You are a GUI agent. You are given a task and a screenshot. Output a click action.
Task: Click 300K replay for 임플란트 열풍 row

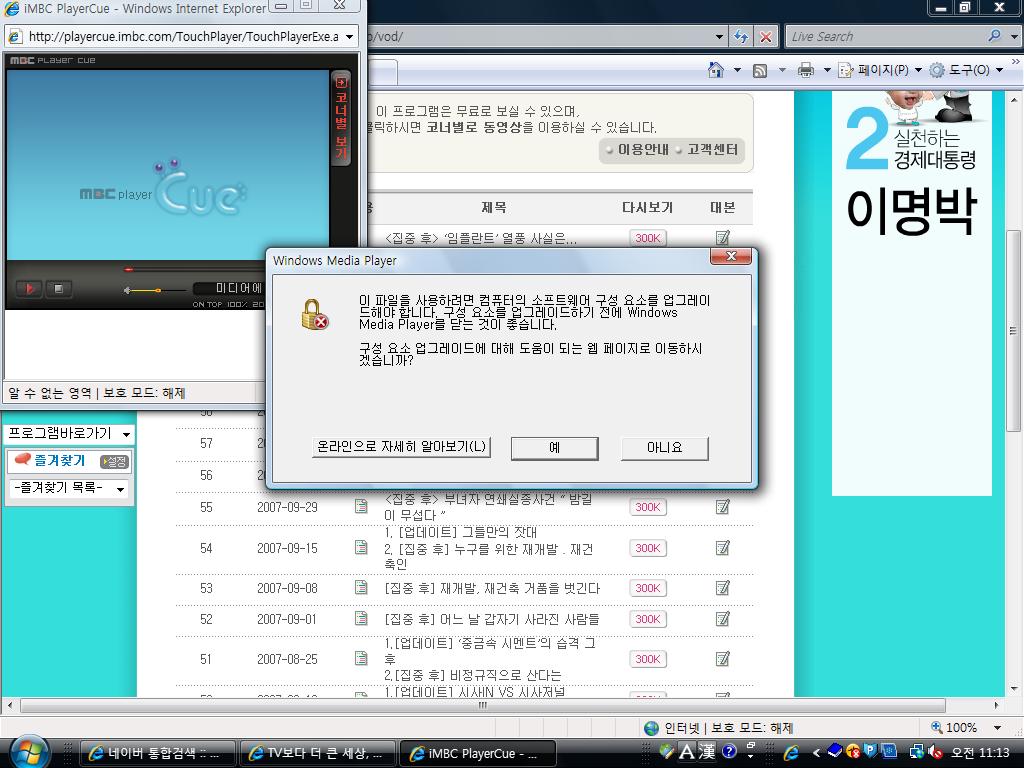click(647, 238)
